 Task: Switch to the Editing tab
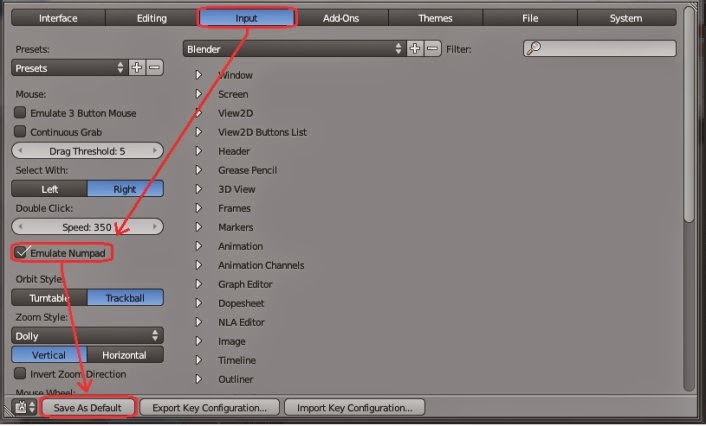[152, 18]
